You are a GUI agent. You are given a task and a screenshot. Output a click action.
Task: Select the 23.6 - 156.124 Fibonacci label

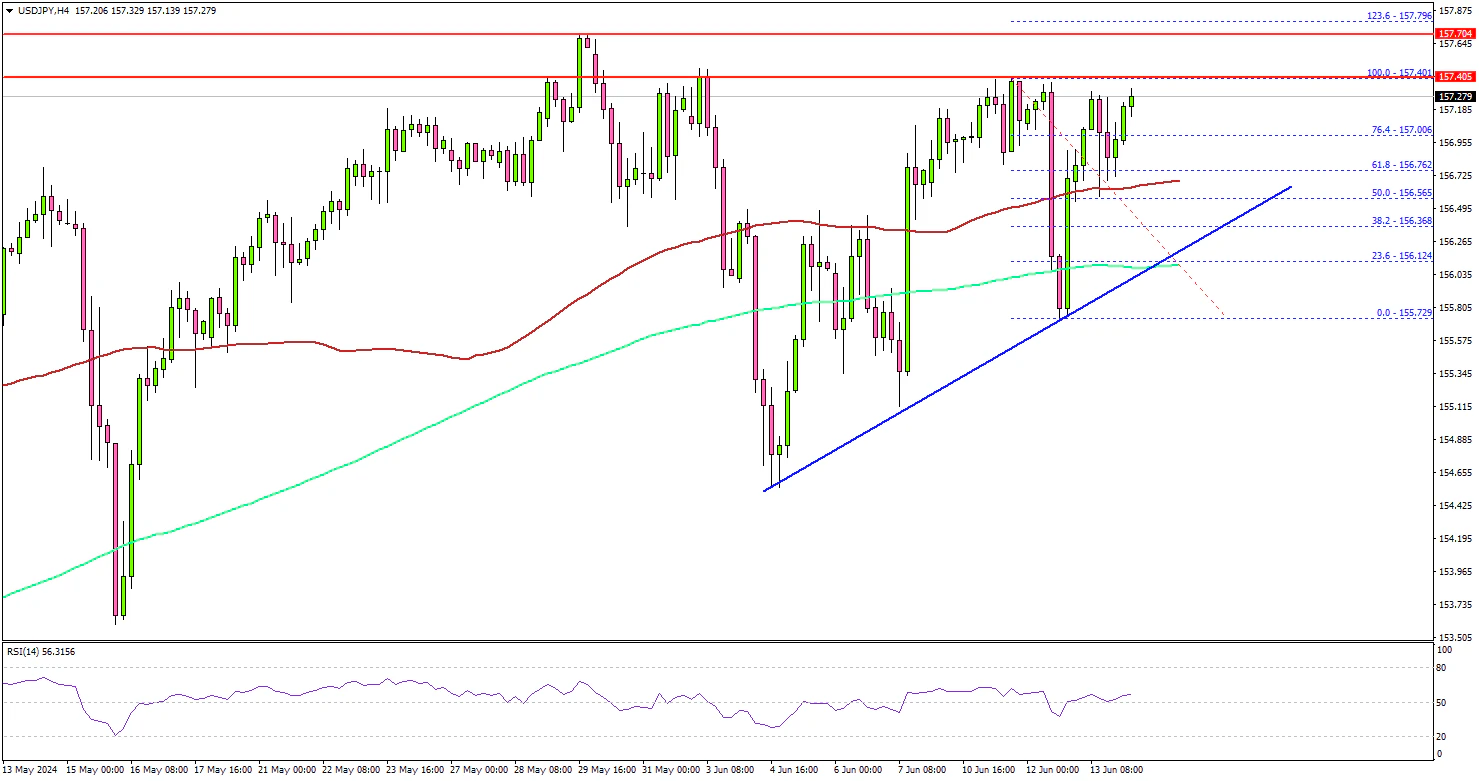click(1400, 256)
